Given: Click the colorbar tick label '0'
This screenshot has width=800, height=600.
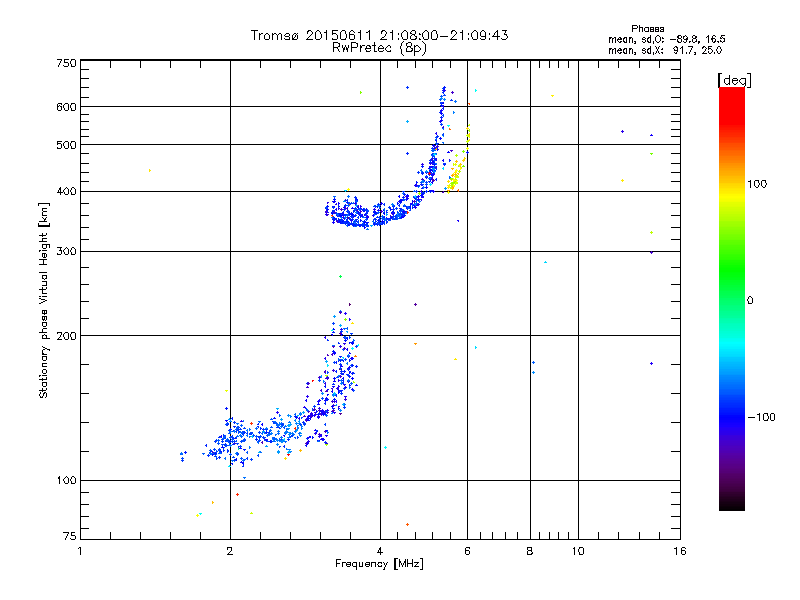Looking at the screenshot, I should coord(749,301).
